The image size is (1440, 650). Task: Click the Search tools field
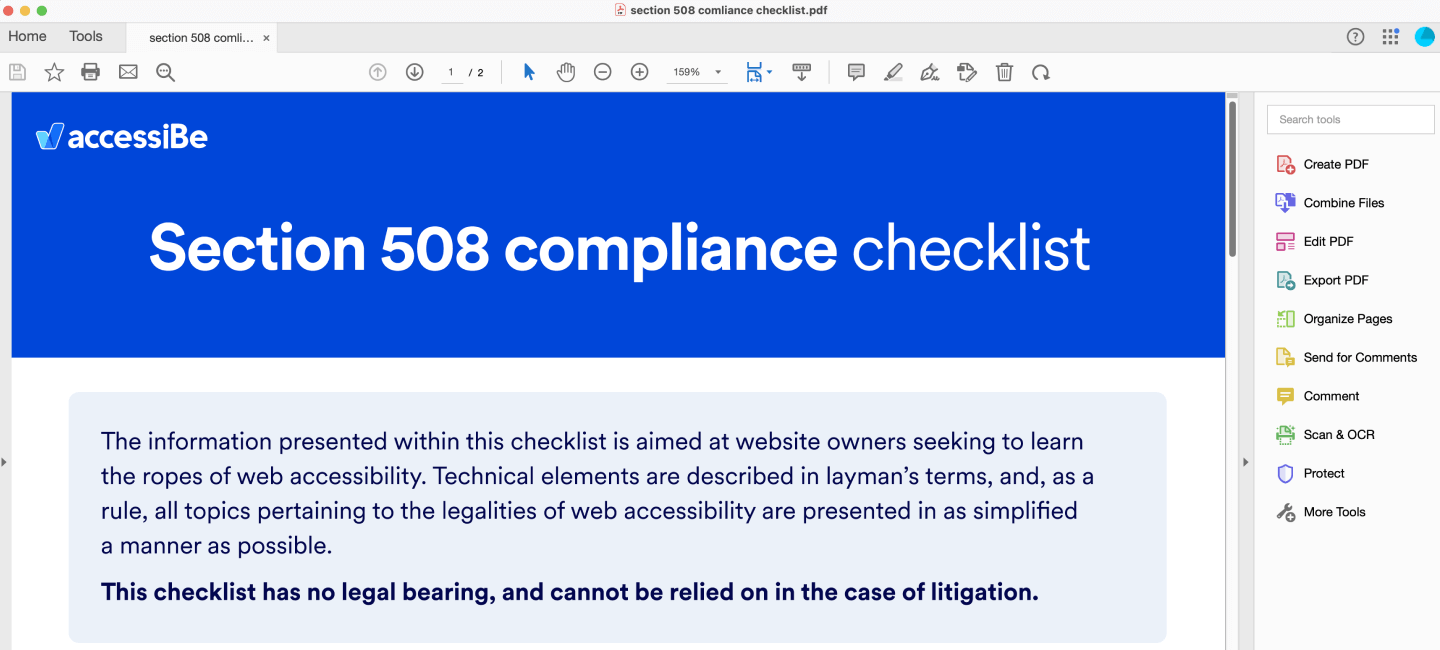click(1350, 119)
